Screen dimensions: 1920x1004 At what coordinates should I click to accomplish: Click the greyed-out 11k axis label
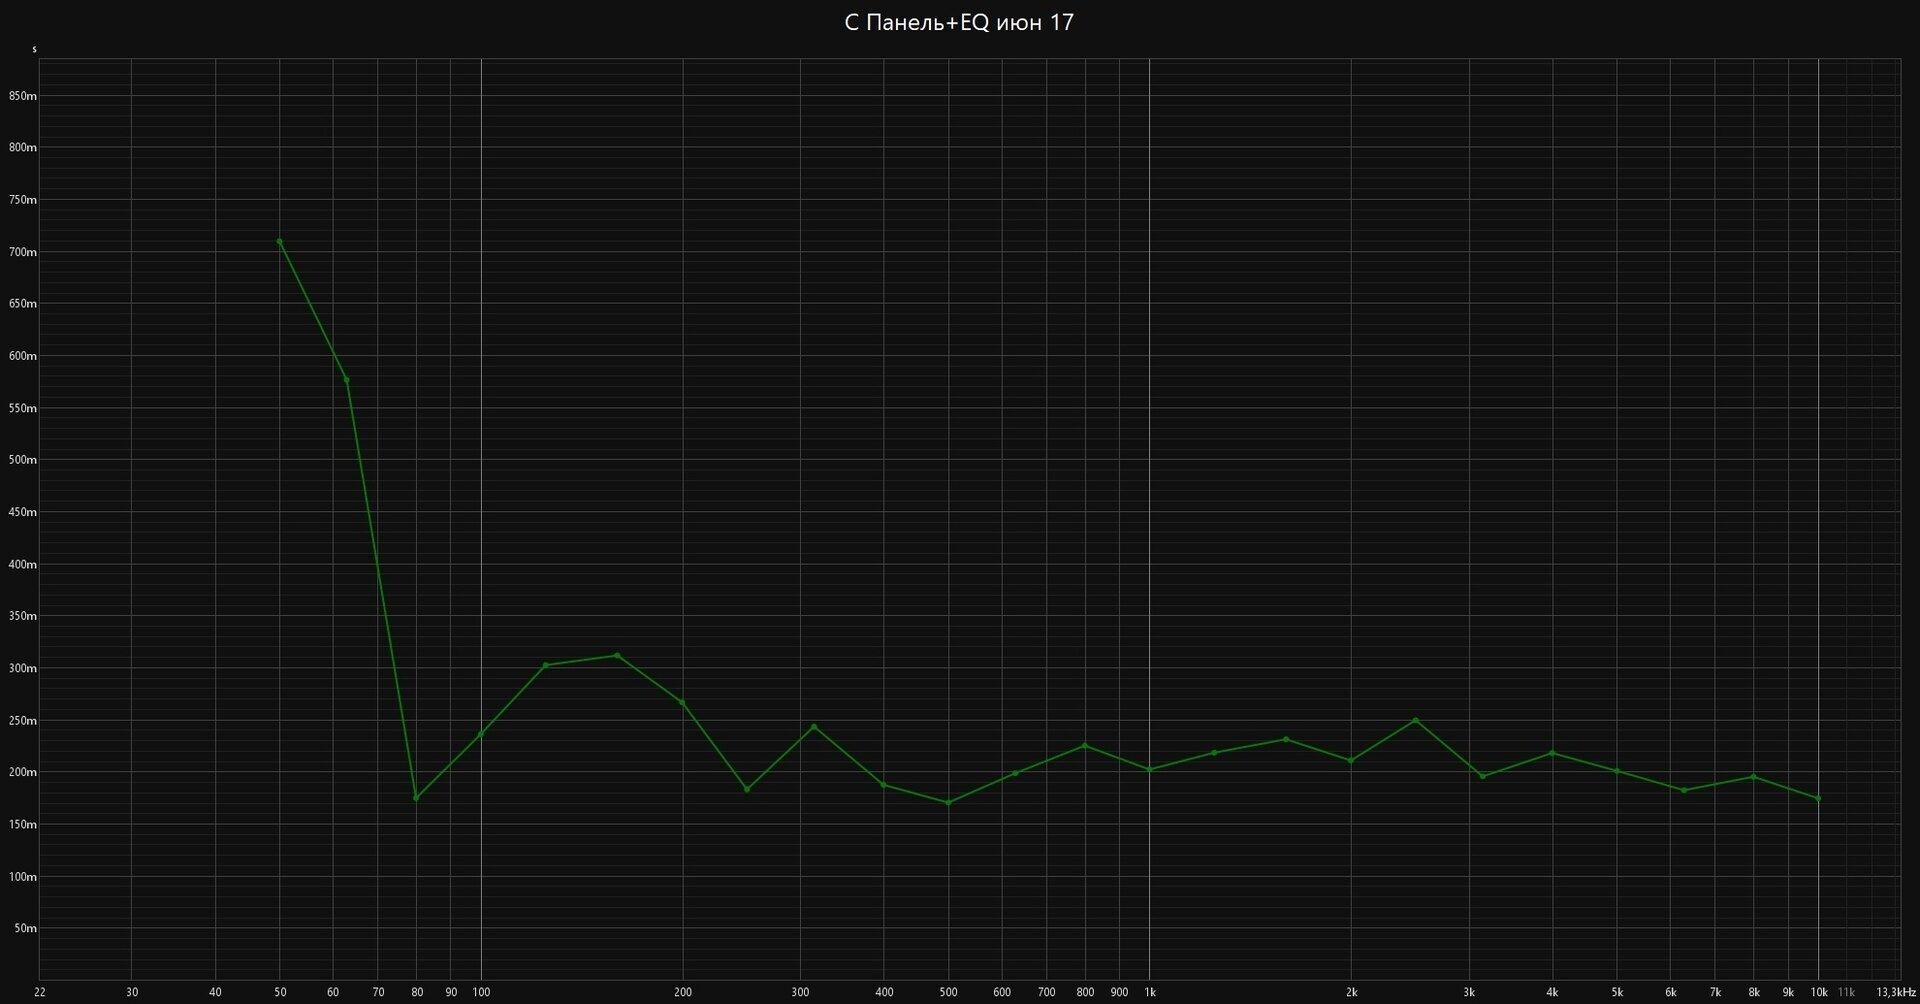pos(1846,992)
